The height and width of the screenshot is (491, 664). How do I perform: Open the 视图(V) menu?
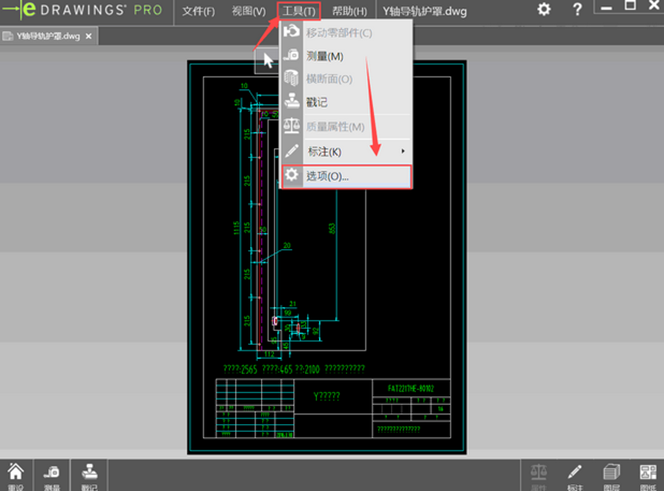point(248,11)
